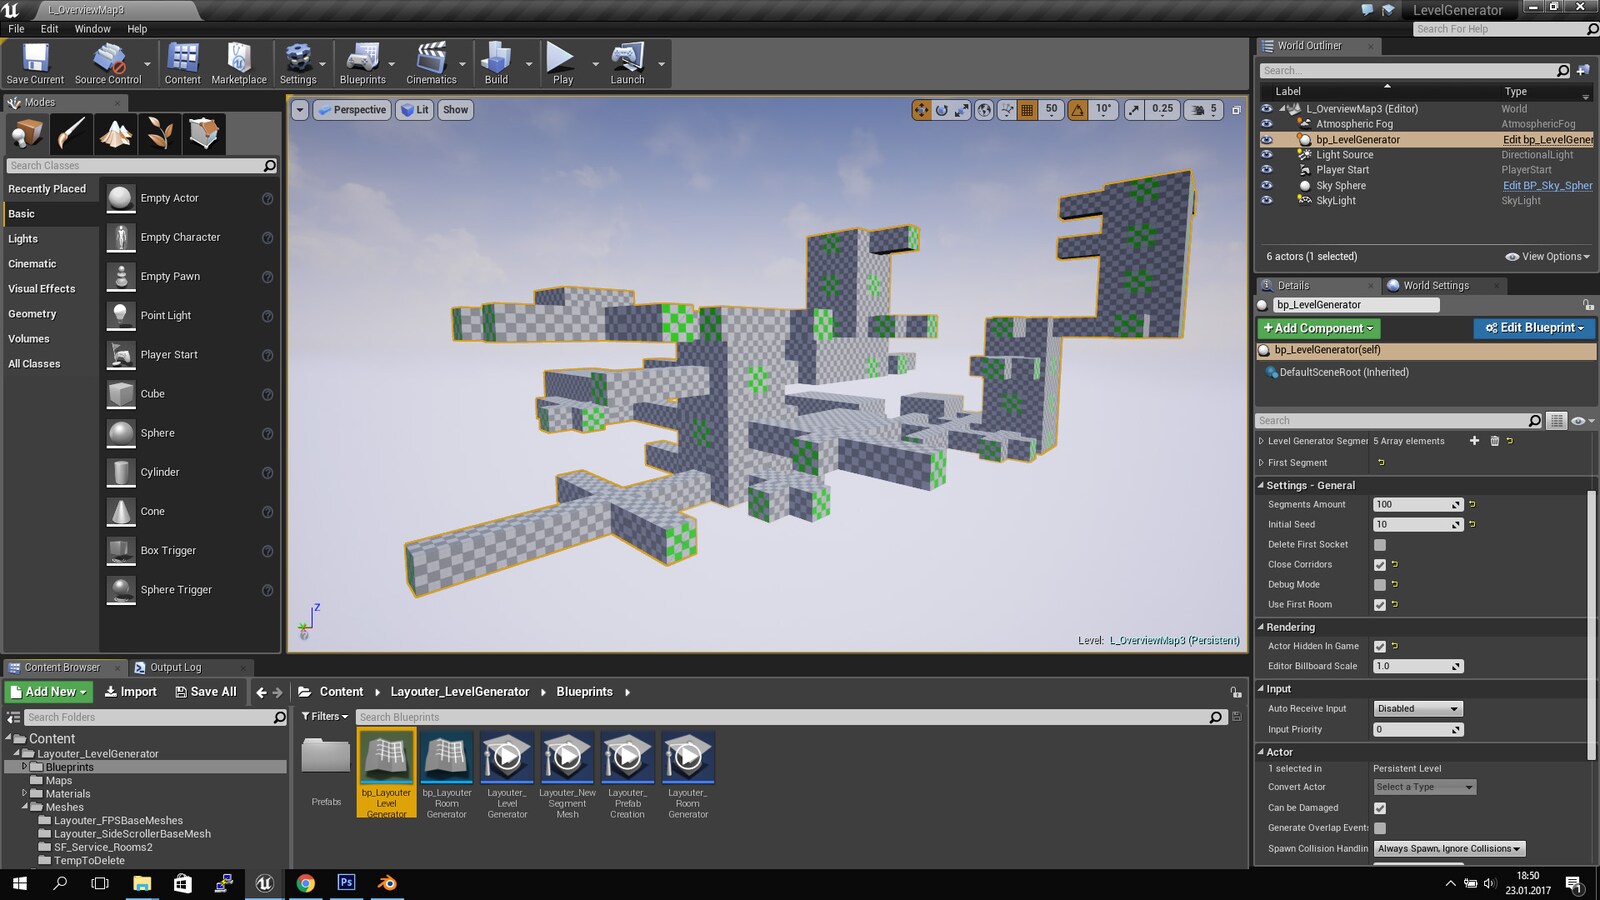
Task: Open the Show flags menu
Action: click(455, 110)
